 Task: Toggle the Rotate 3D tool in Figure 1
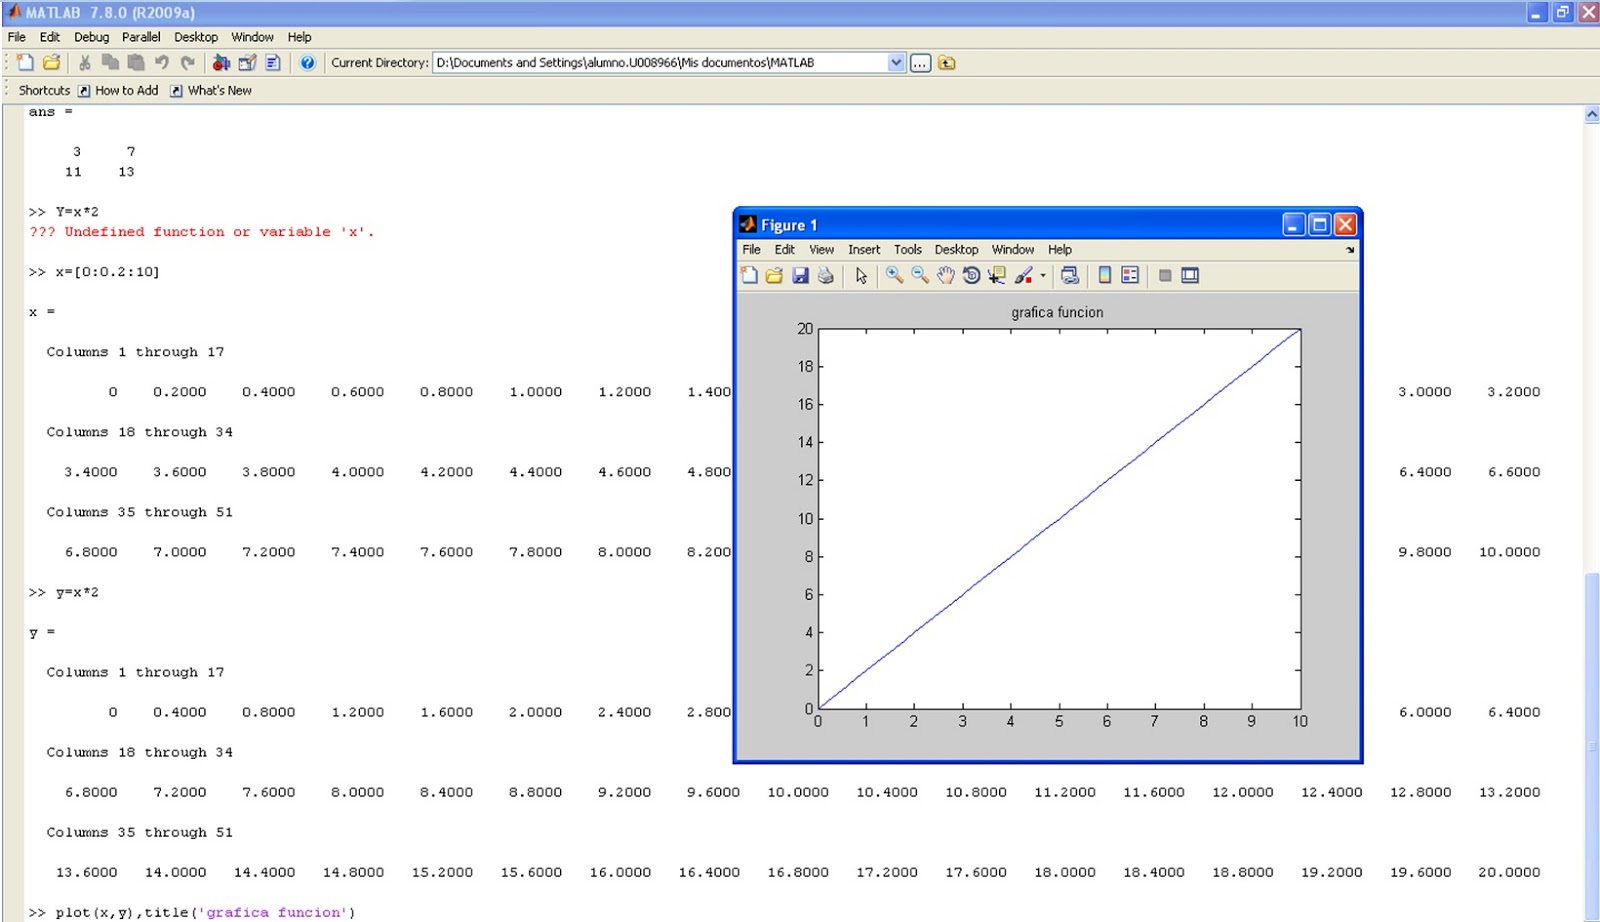pos(971,275)
